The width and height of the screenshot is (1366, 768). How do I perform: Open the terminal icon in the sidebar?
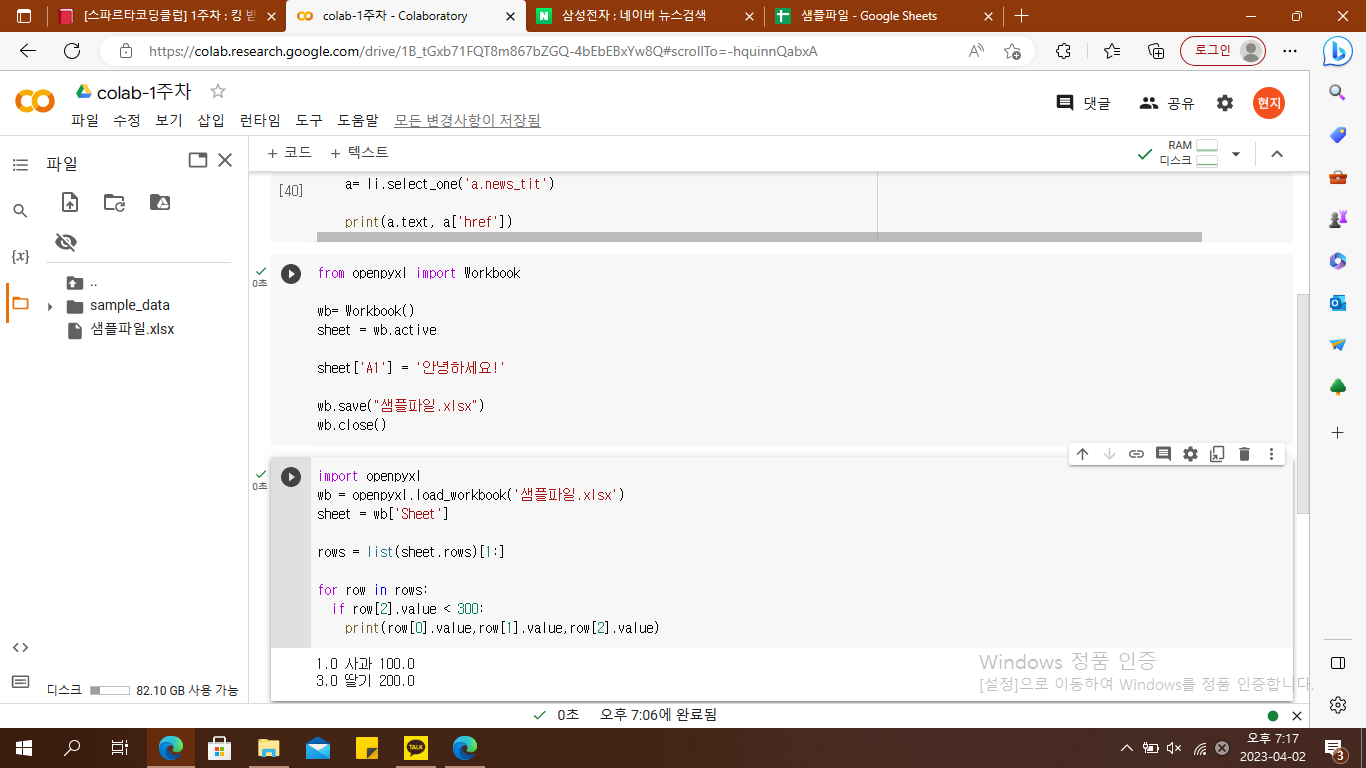(x=20, y=682)
